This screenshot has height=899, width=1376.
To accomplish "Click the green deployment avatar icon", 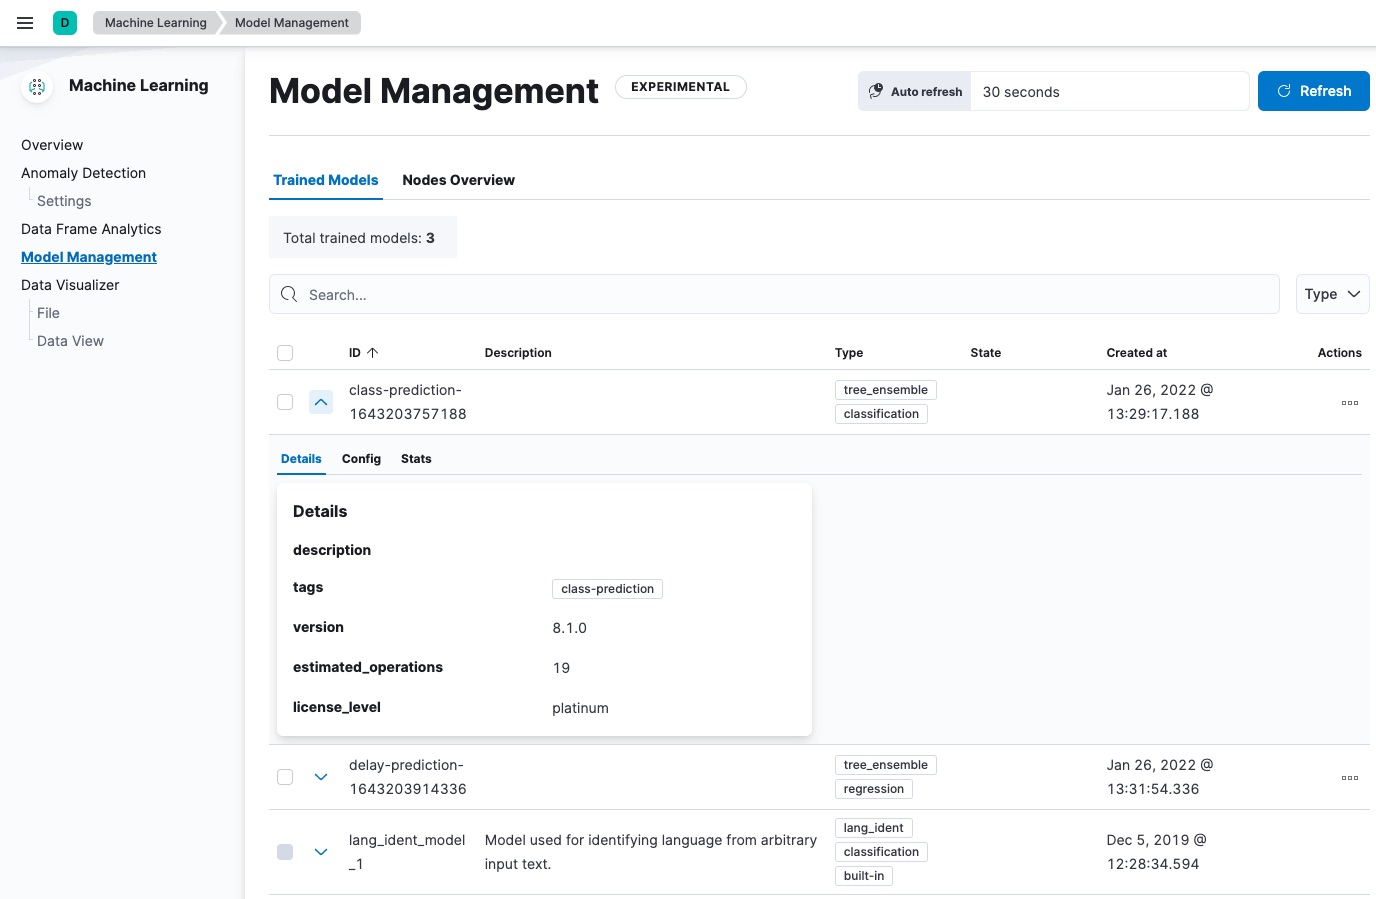I will [x=64, y=21].
